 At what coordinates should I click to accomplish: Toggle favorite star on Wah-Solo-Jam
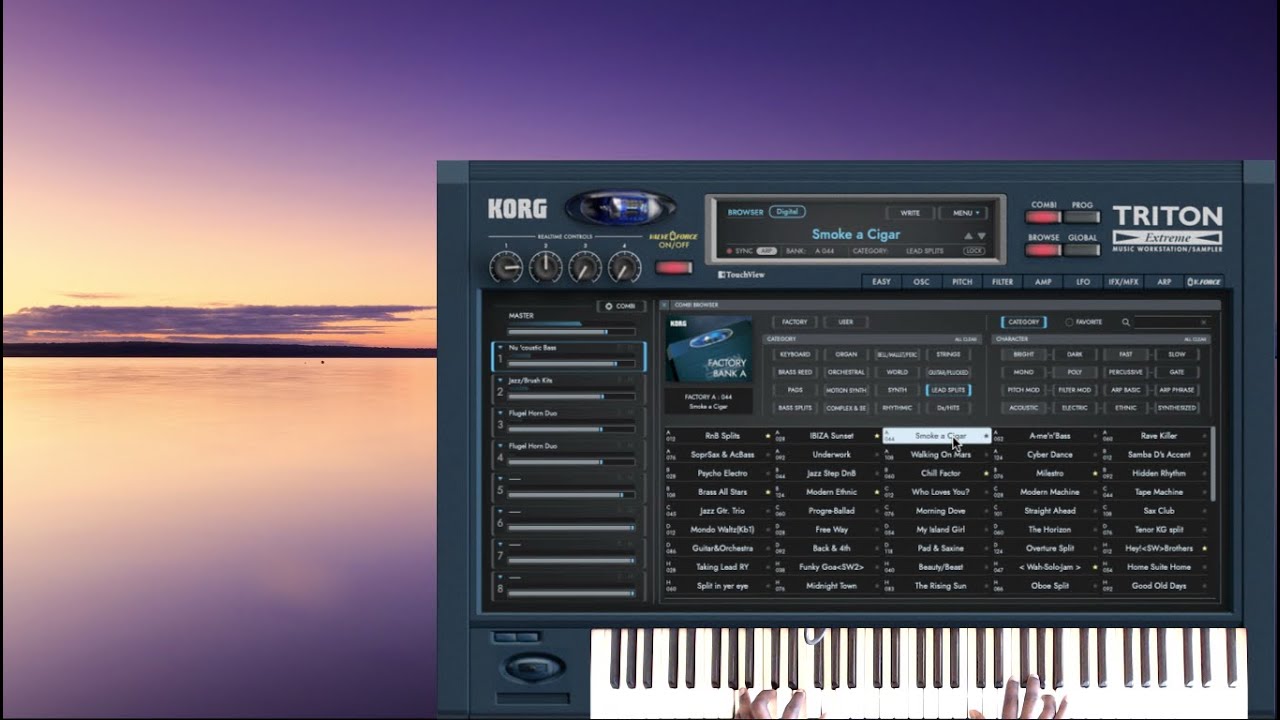1095,567
